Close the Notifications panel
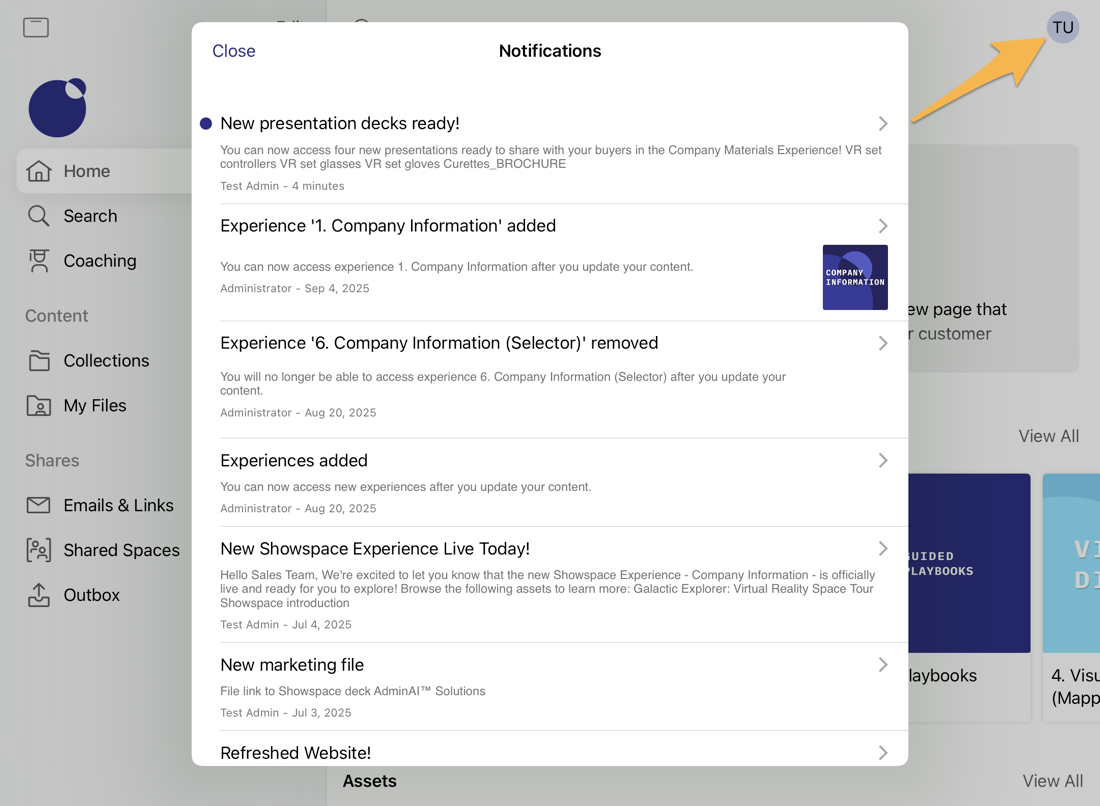 (233, 50)
